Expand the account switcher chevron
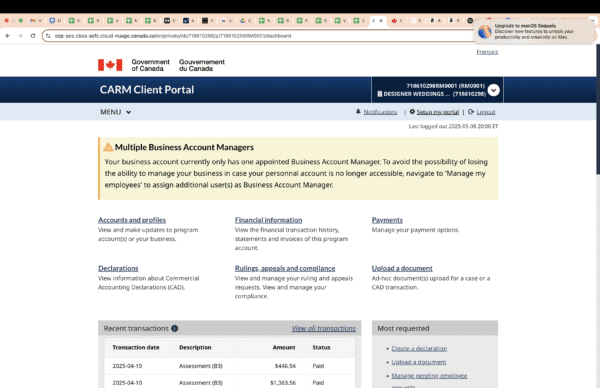The image size is (600, 388). click(x=494, y=90)
